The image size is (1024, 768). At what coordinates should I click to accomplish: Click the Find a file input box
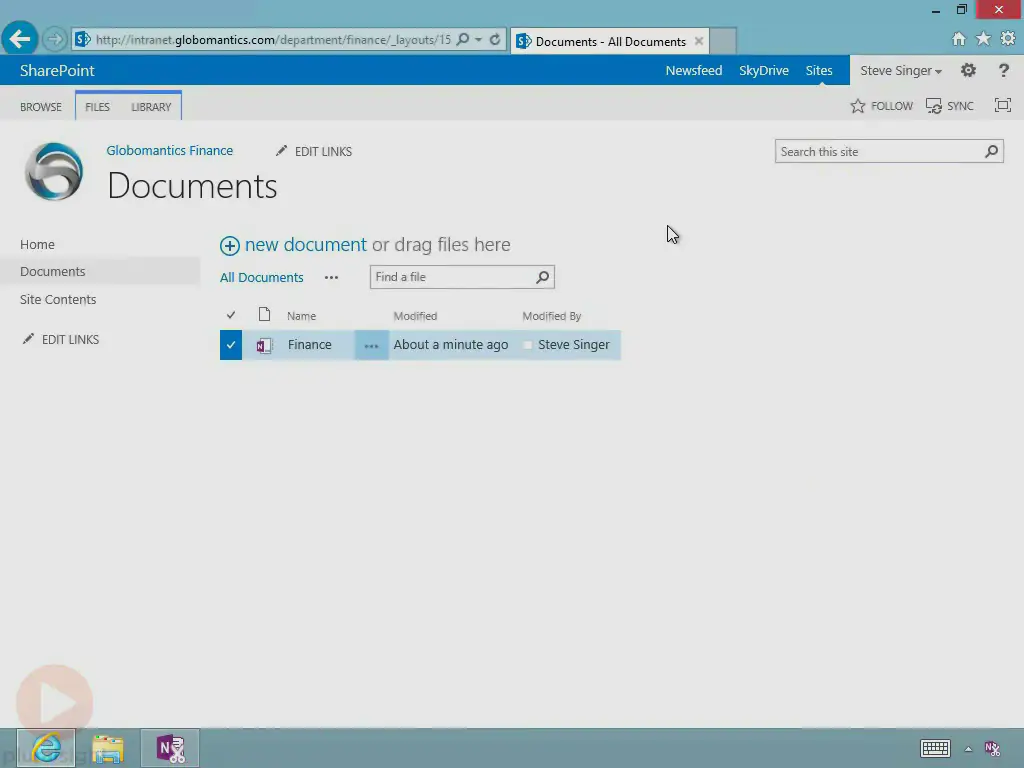pos(453,277)
